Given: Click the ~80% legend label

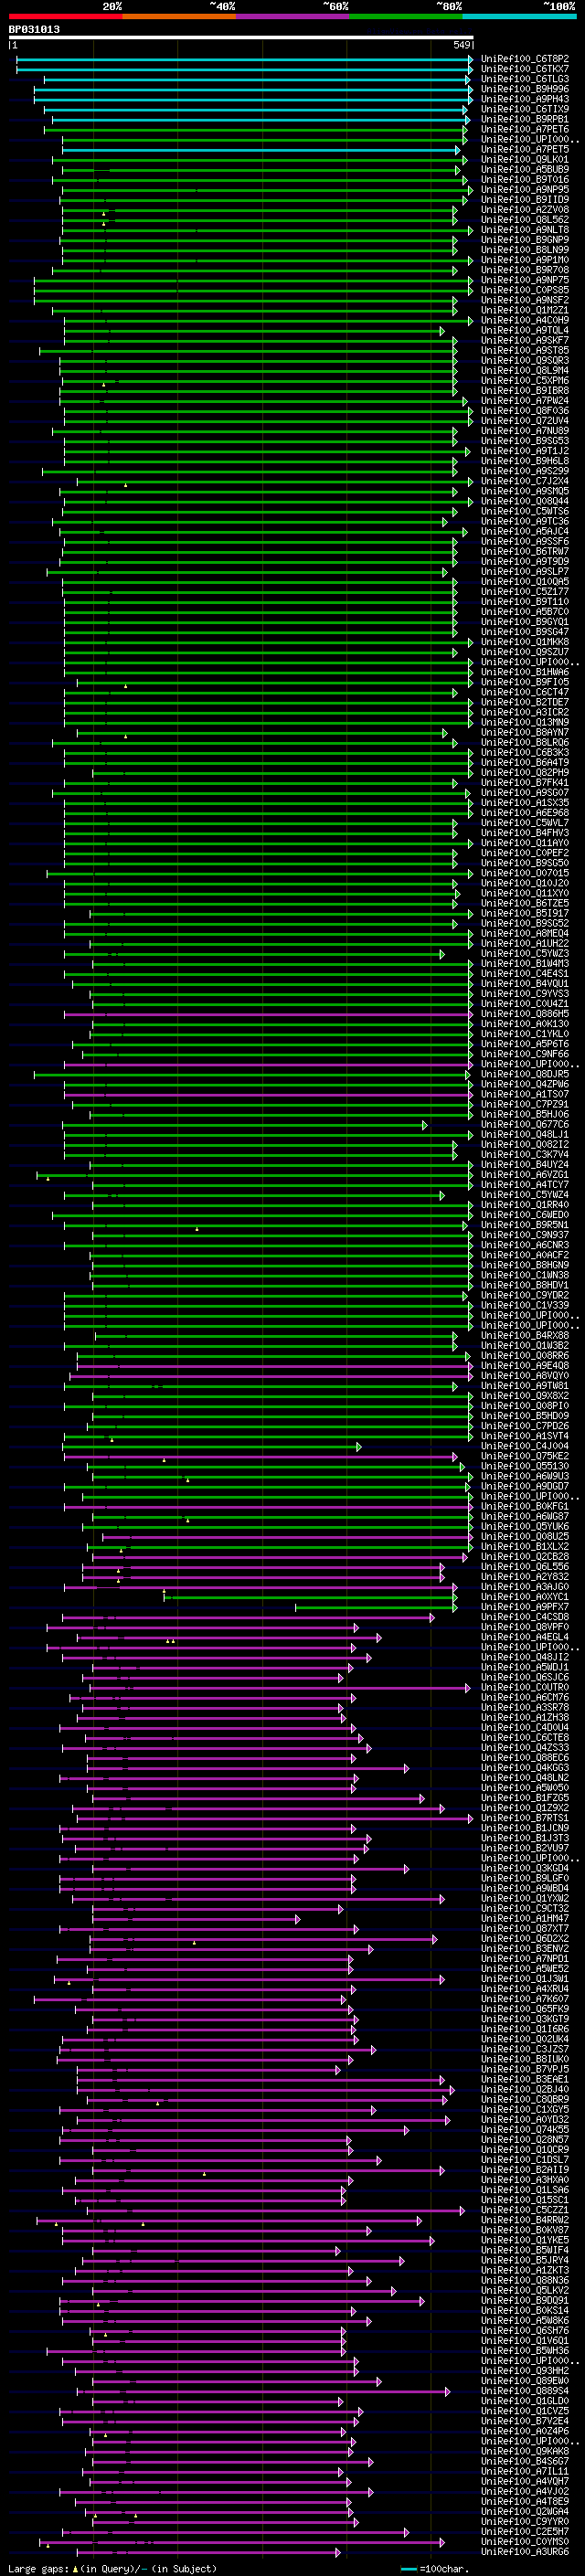Looking at the screenshot, I should pyautogui.click(x=449, y=6).
